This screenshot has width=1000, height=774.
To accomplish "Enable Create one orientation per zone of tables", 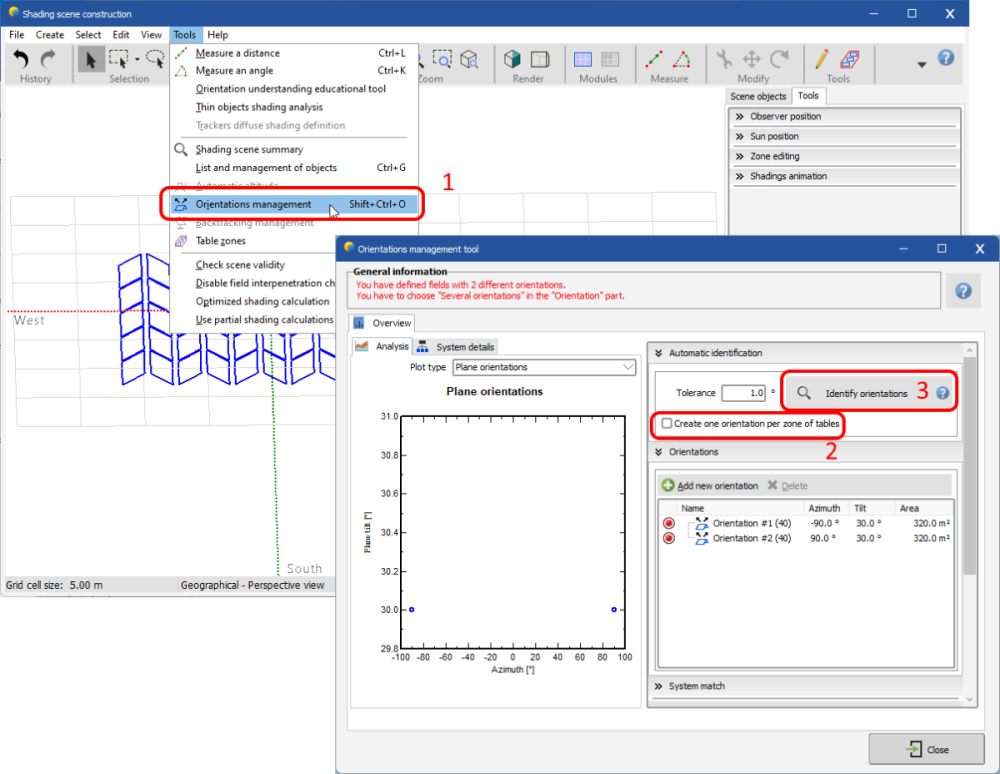I will 667,424.
